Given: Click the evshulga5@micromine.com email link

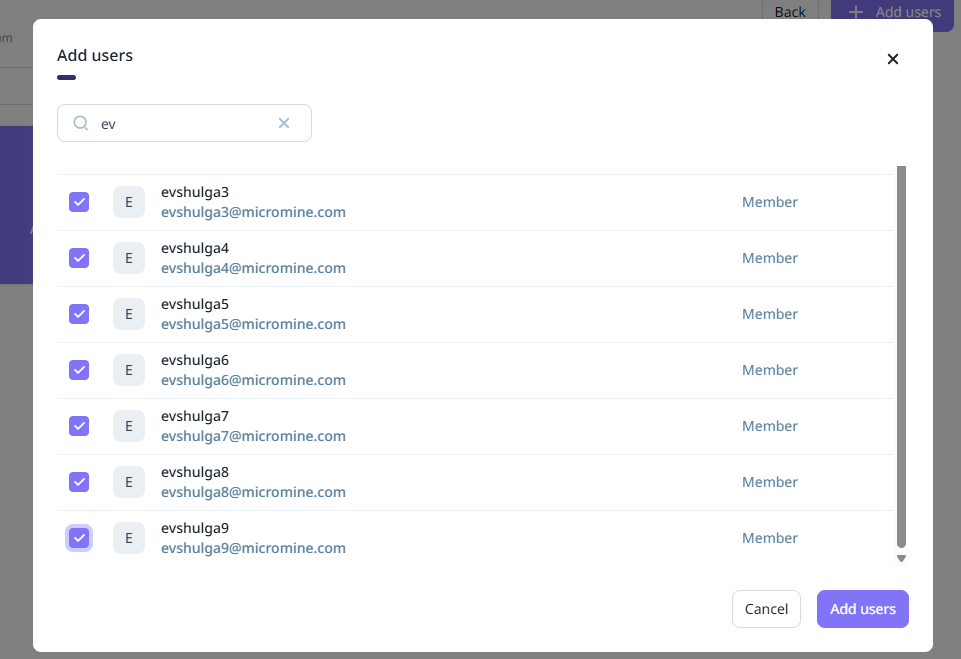Looking at the screenshot, I should click(253, 324).
